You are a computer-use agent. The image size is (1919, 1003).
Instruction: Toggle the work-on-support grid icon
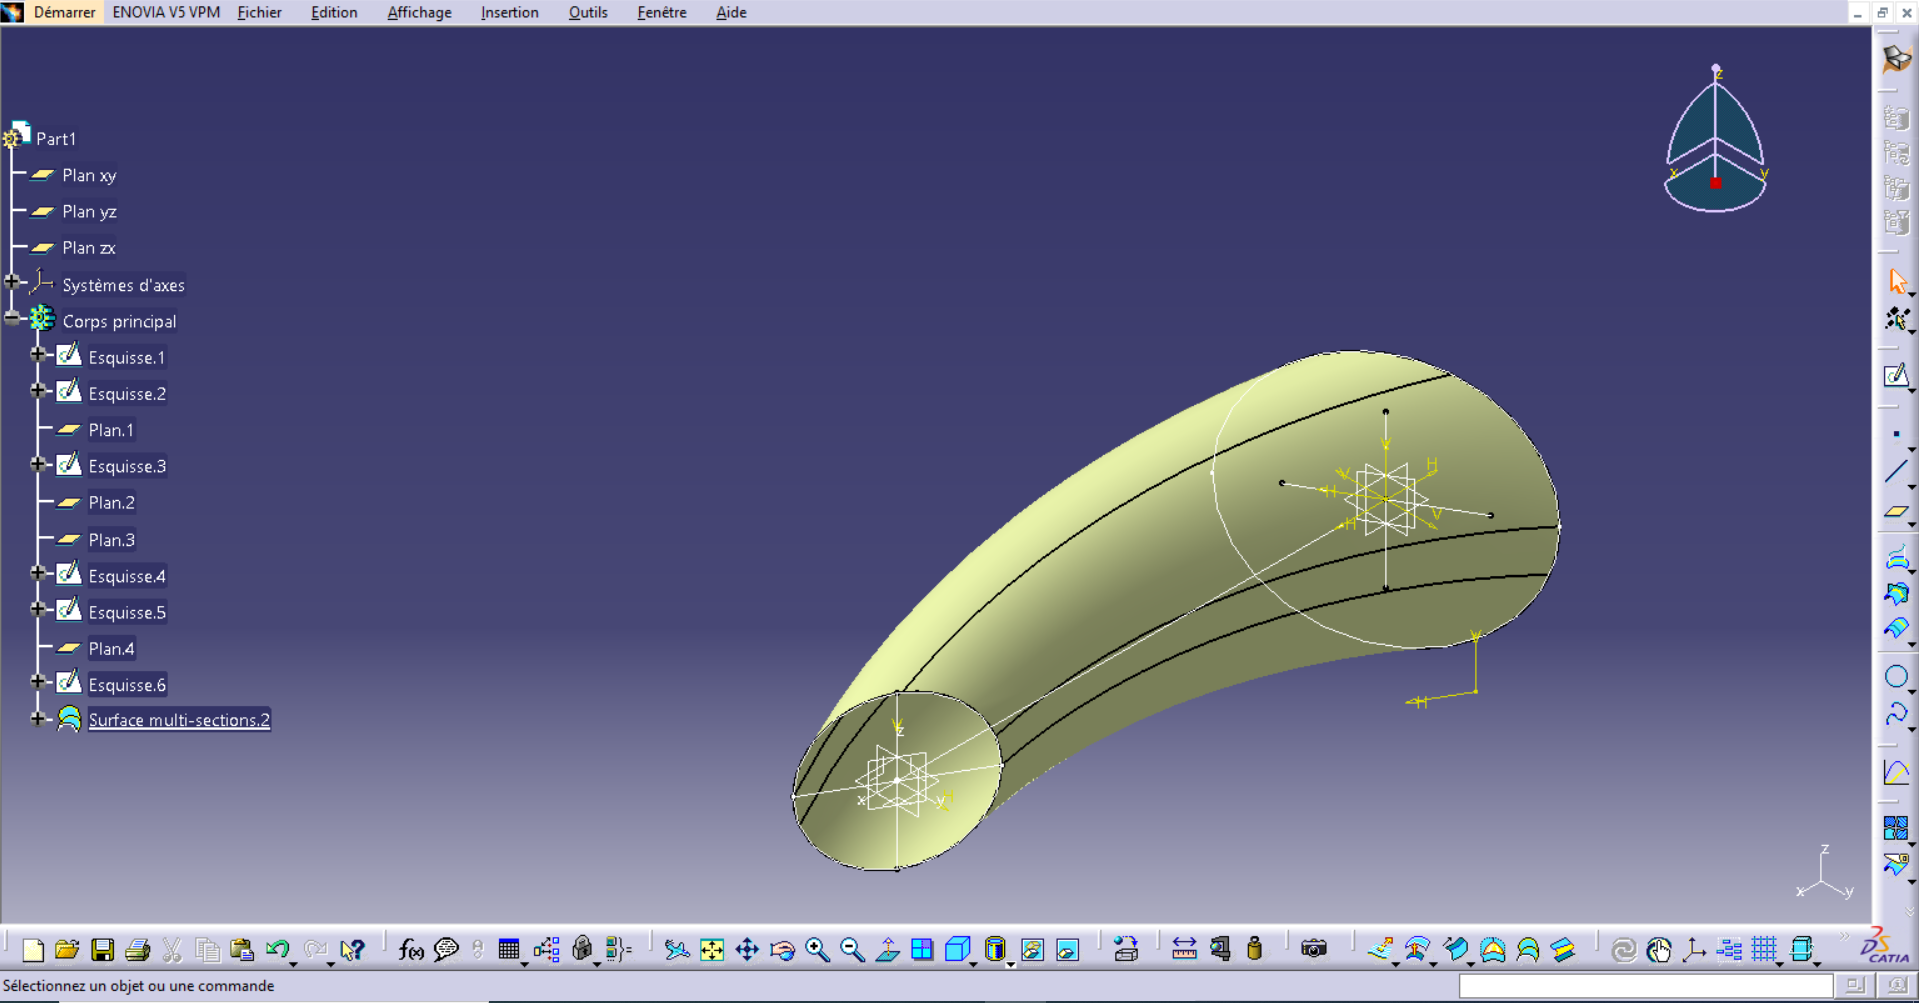coord(1764,949)
